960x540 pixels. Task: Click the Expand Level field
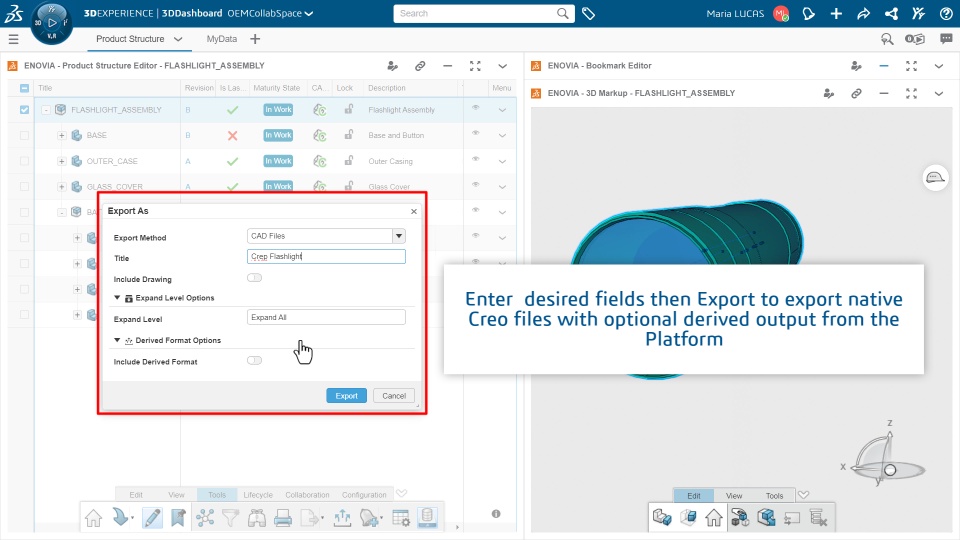[x=326, y=317]
